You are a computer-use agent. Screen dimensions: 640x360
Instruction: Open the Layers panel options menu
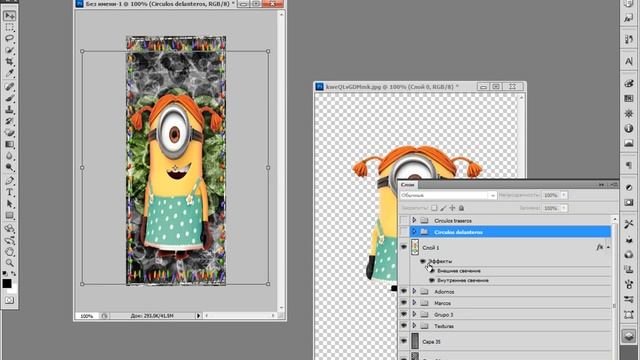point(613,185)
